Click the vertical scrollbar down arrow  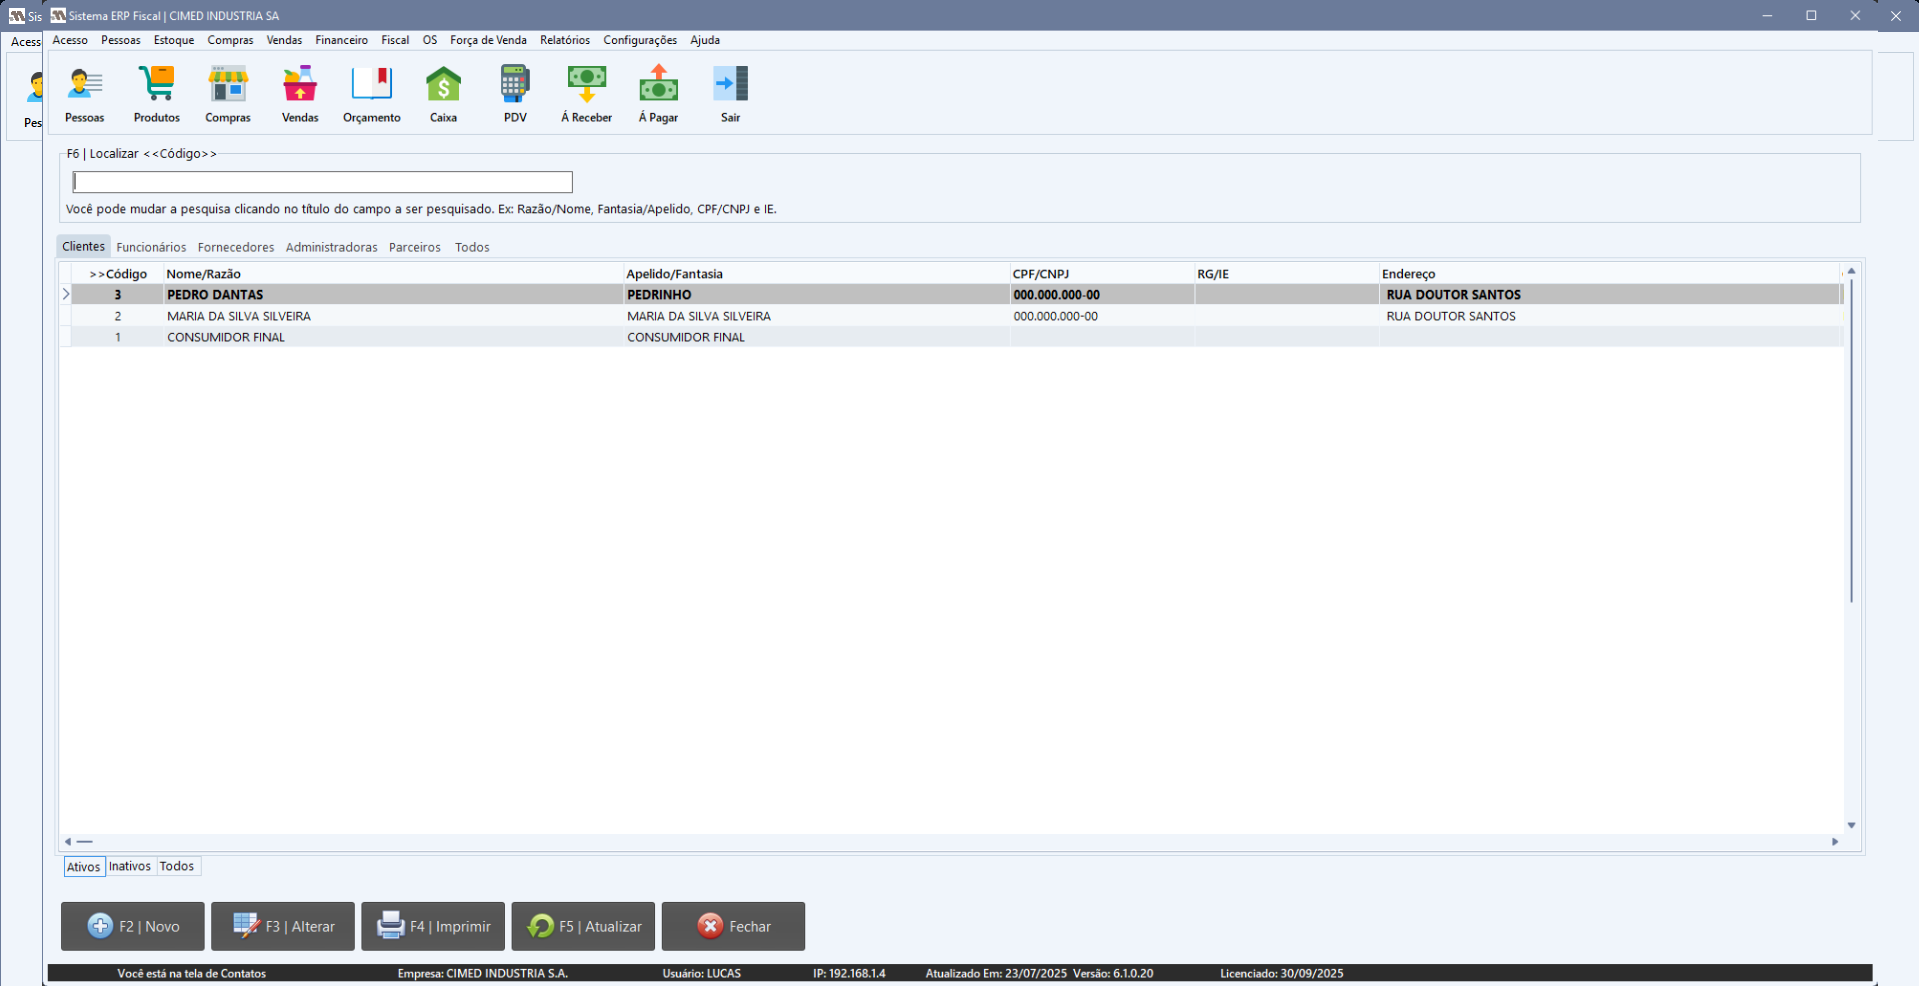click(1851, 825)
